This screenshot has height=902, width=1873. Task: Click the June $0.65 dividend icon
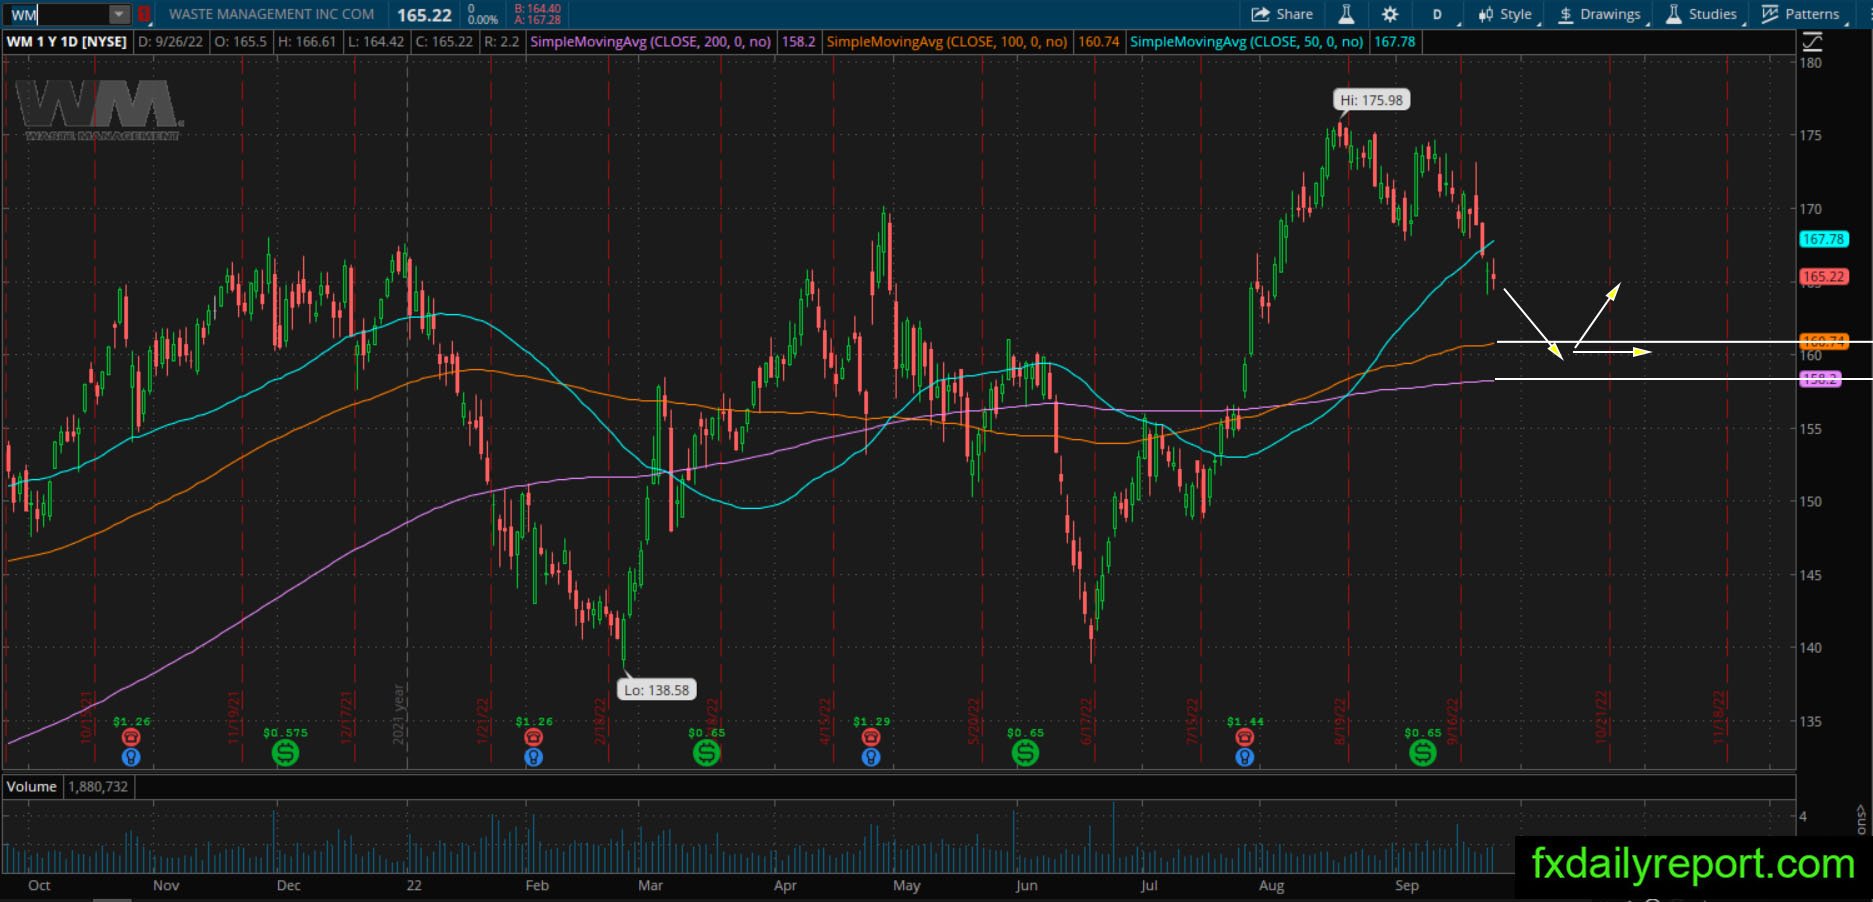tap(1025, 753)
